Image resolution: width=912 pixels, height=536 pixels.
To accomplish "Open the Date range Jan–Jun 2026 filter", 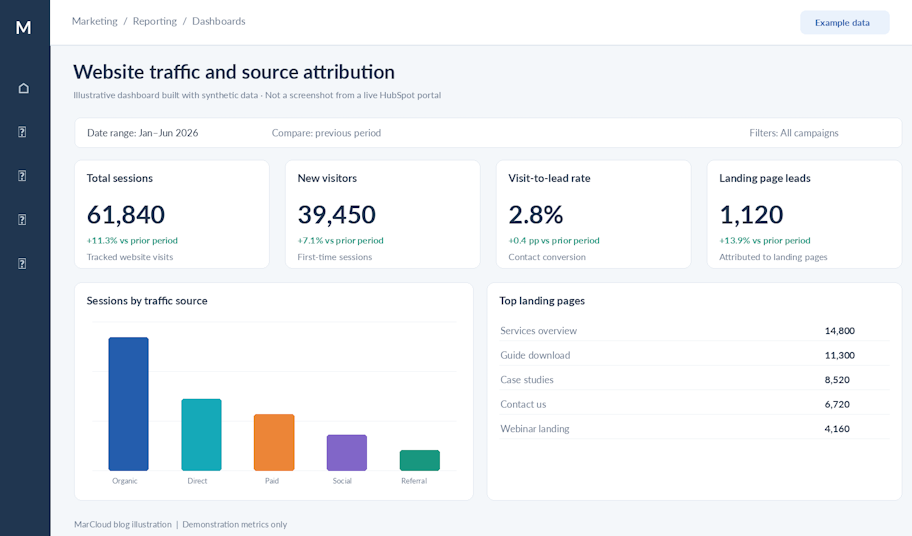I will click(x=142, y=133).
